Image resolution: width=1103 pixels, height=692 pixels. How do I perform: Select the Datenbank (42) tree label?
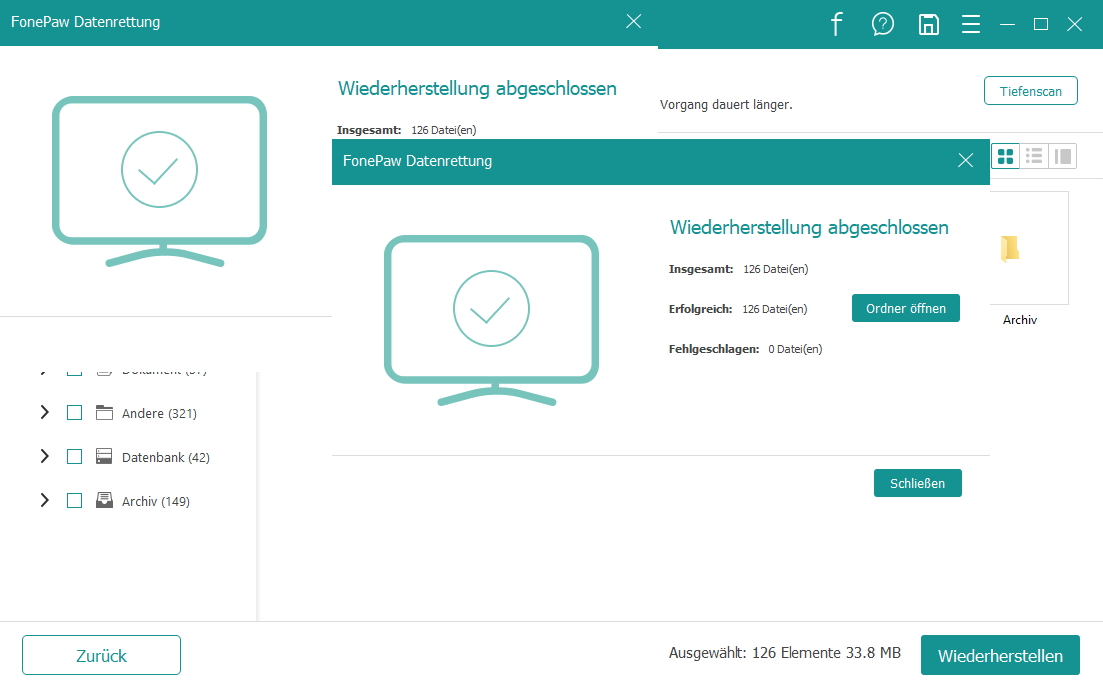coord(165,457)
